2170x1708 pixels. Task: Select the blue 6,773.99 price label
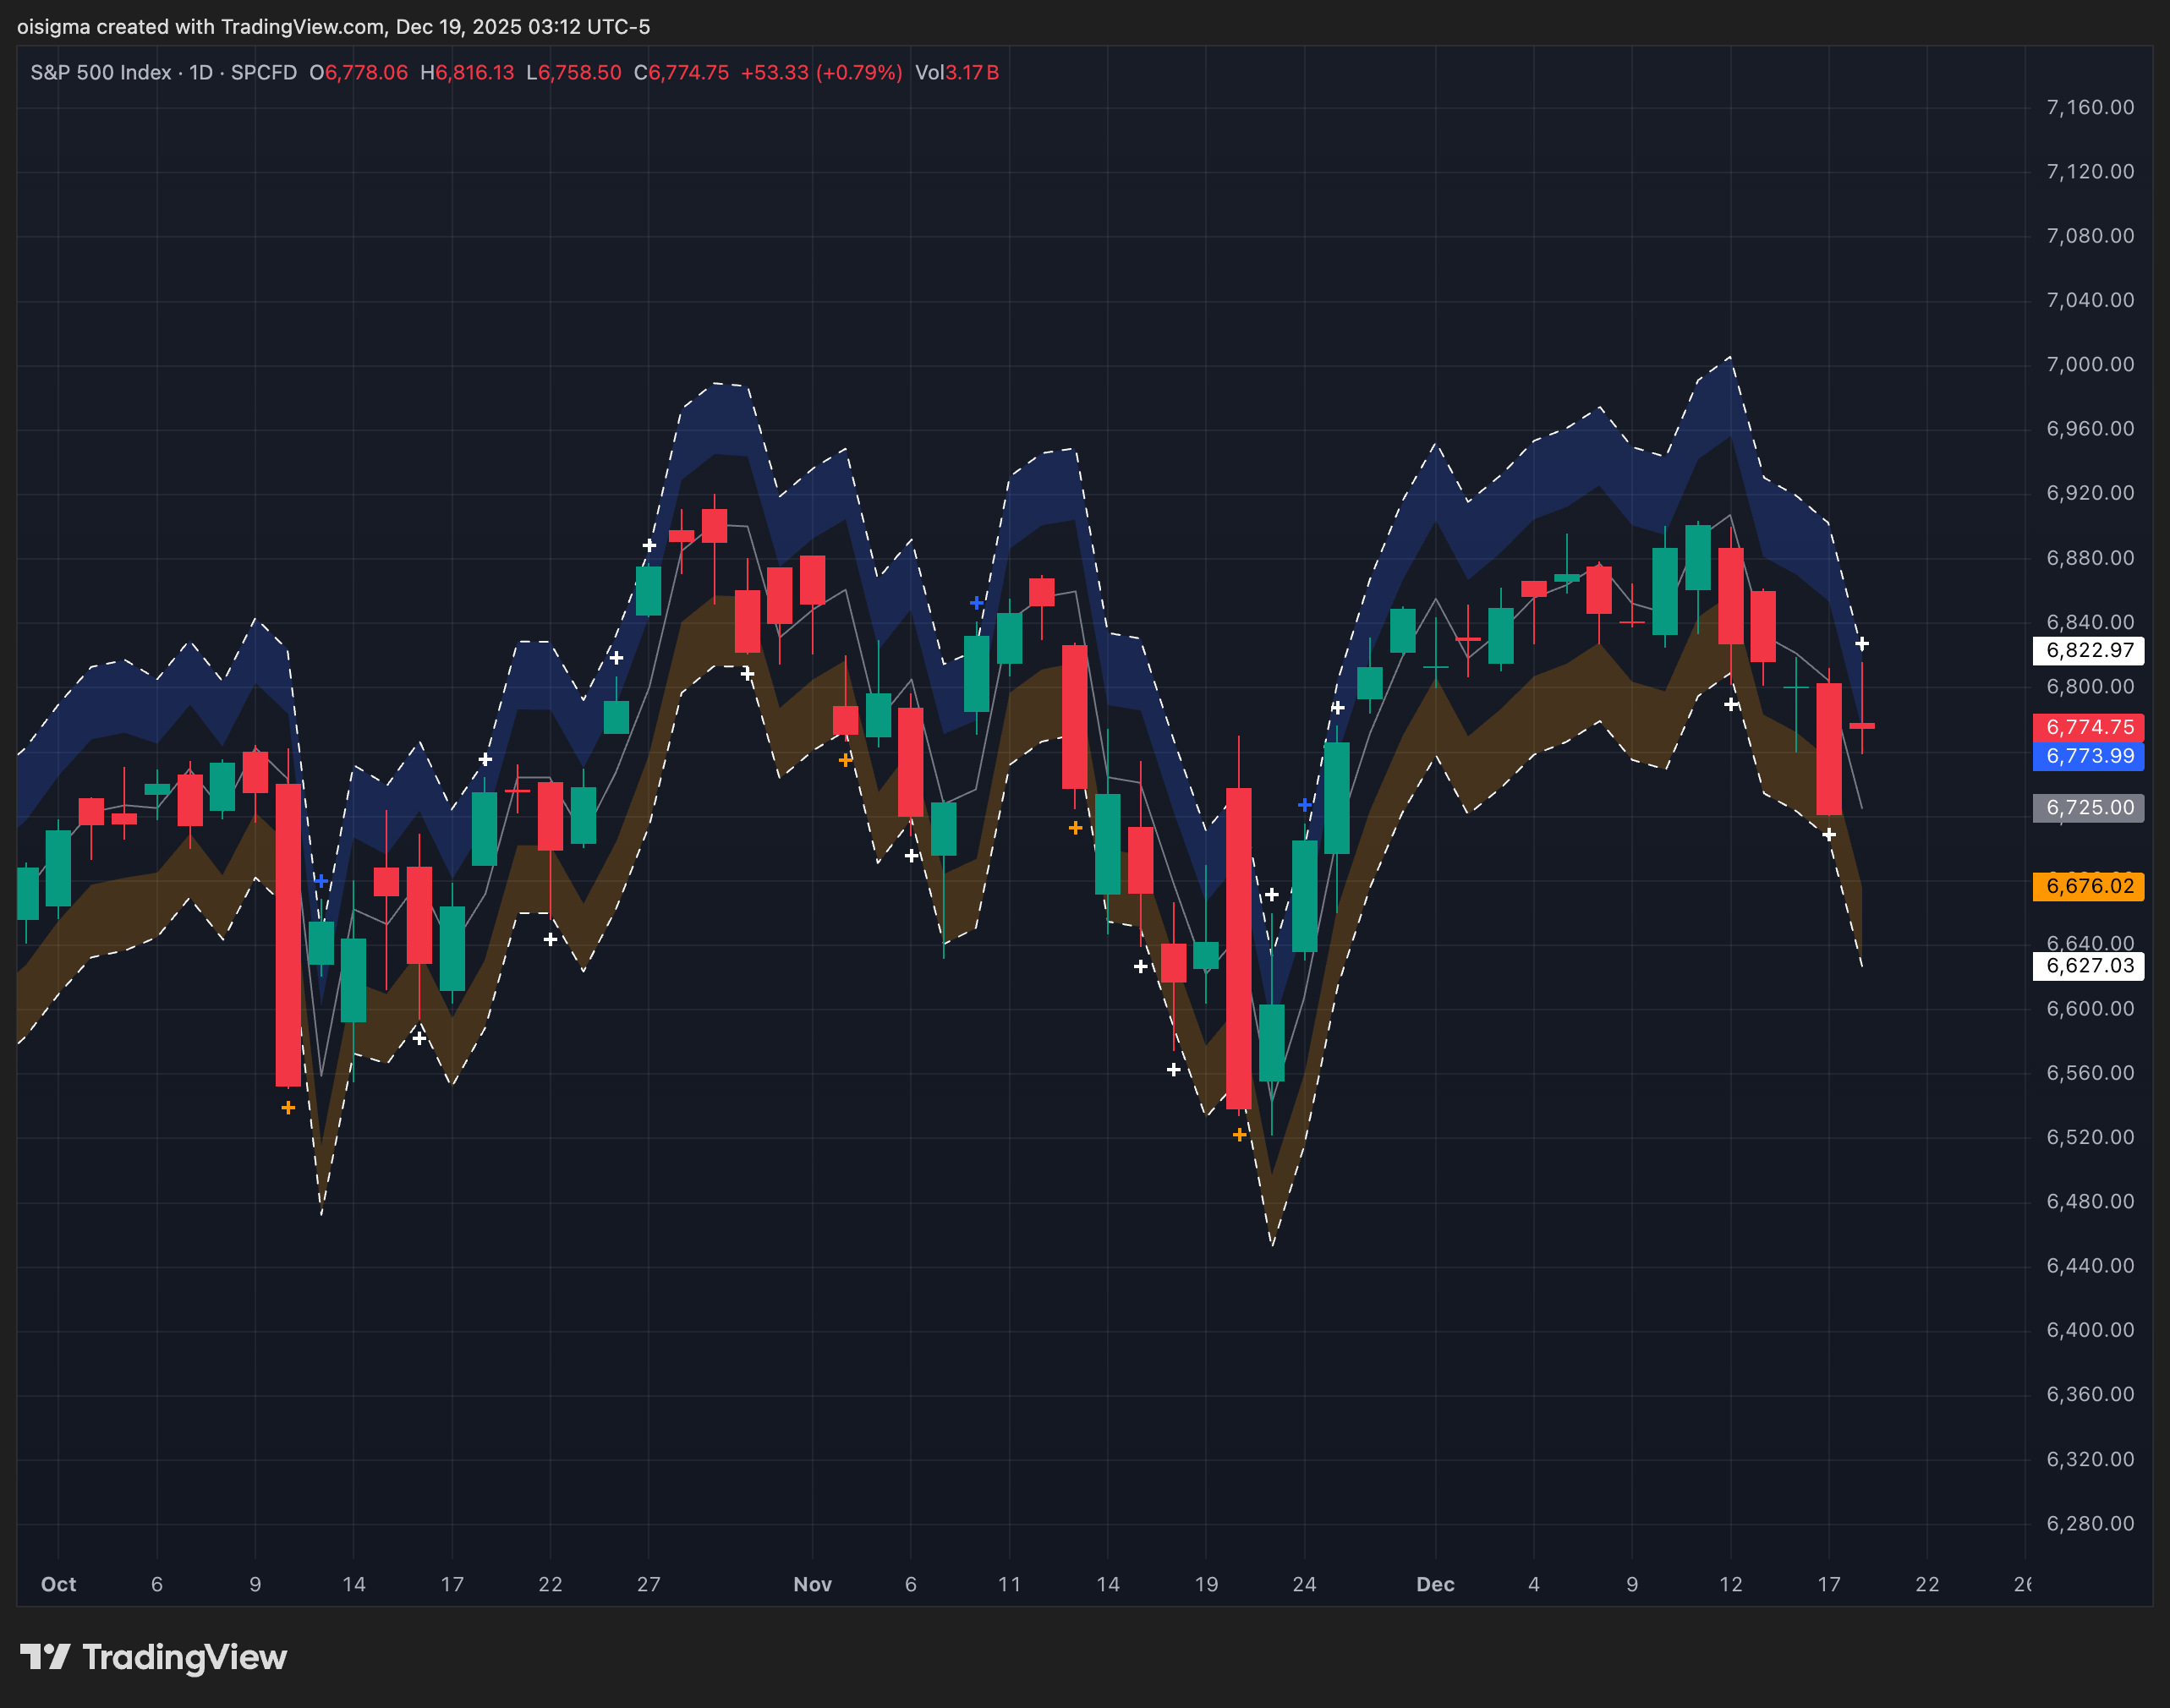(2089, 756)
